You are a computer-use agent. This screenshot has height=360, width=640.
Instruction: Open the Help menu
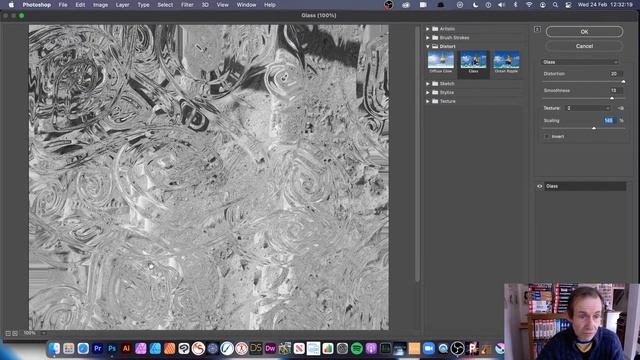pyautogui.click(x=270, y=5)
